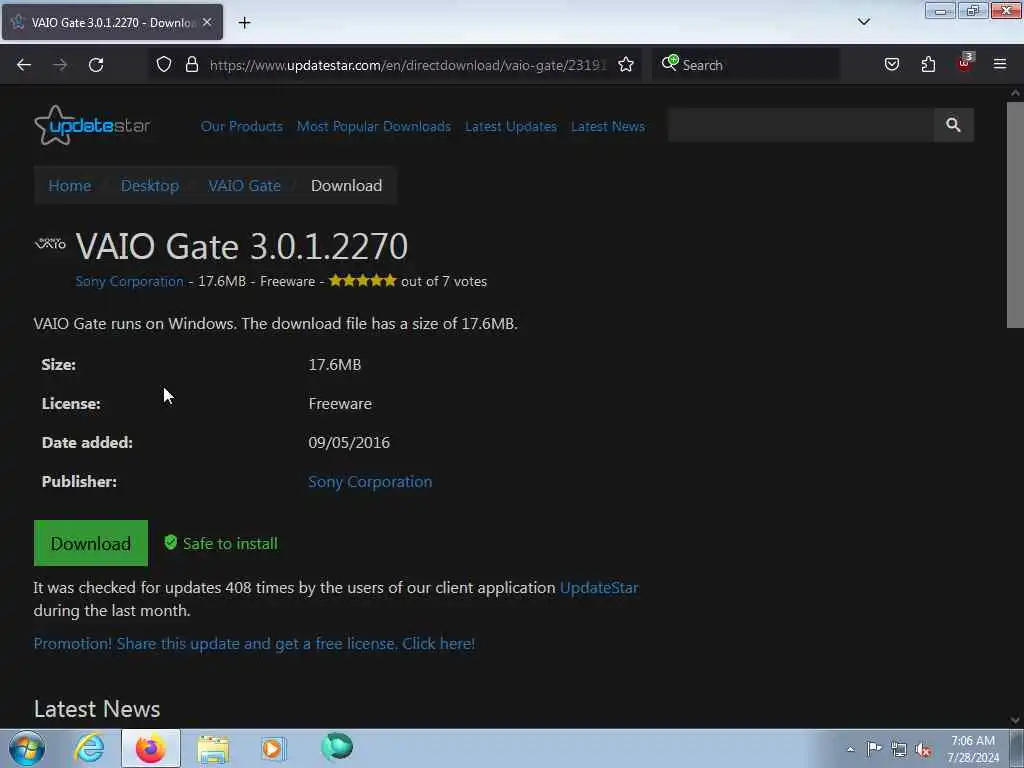Select the Firefox taskbar icon

(150, 748)
